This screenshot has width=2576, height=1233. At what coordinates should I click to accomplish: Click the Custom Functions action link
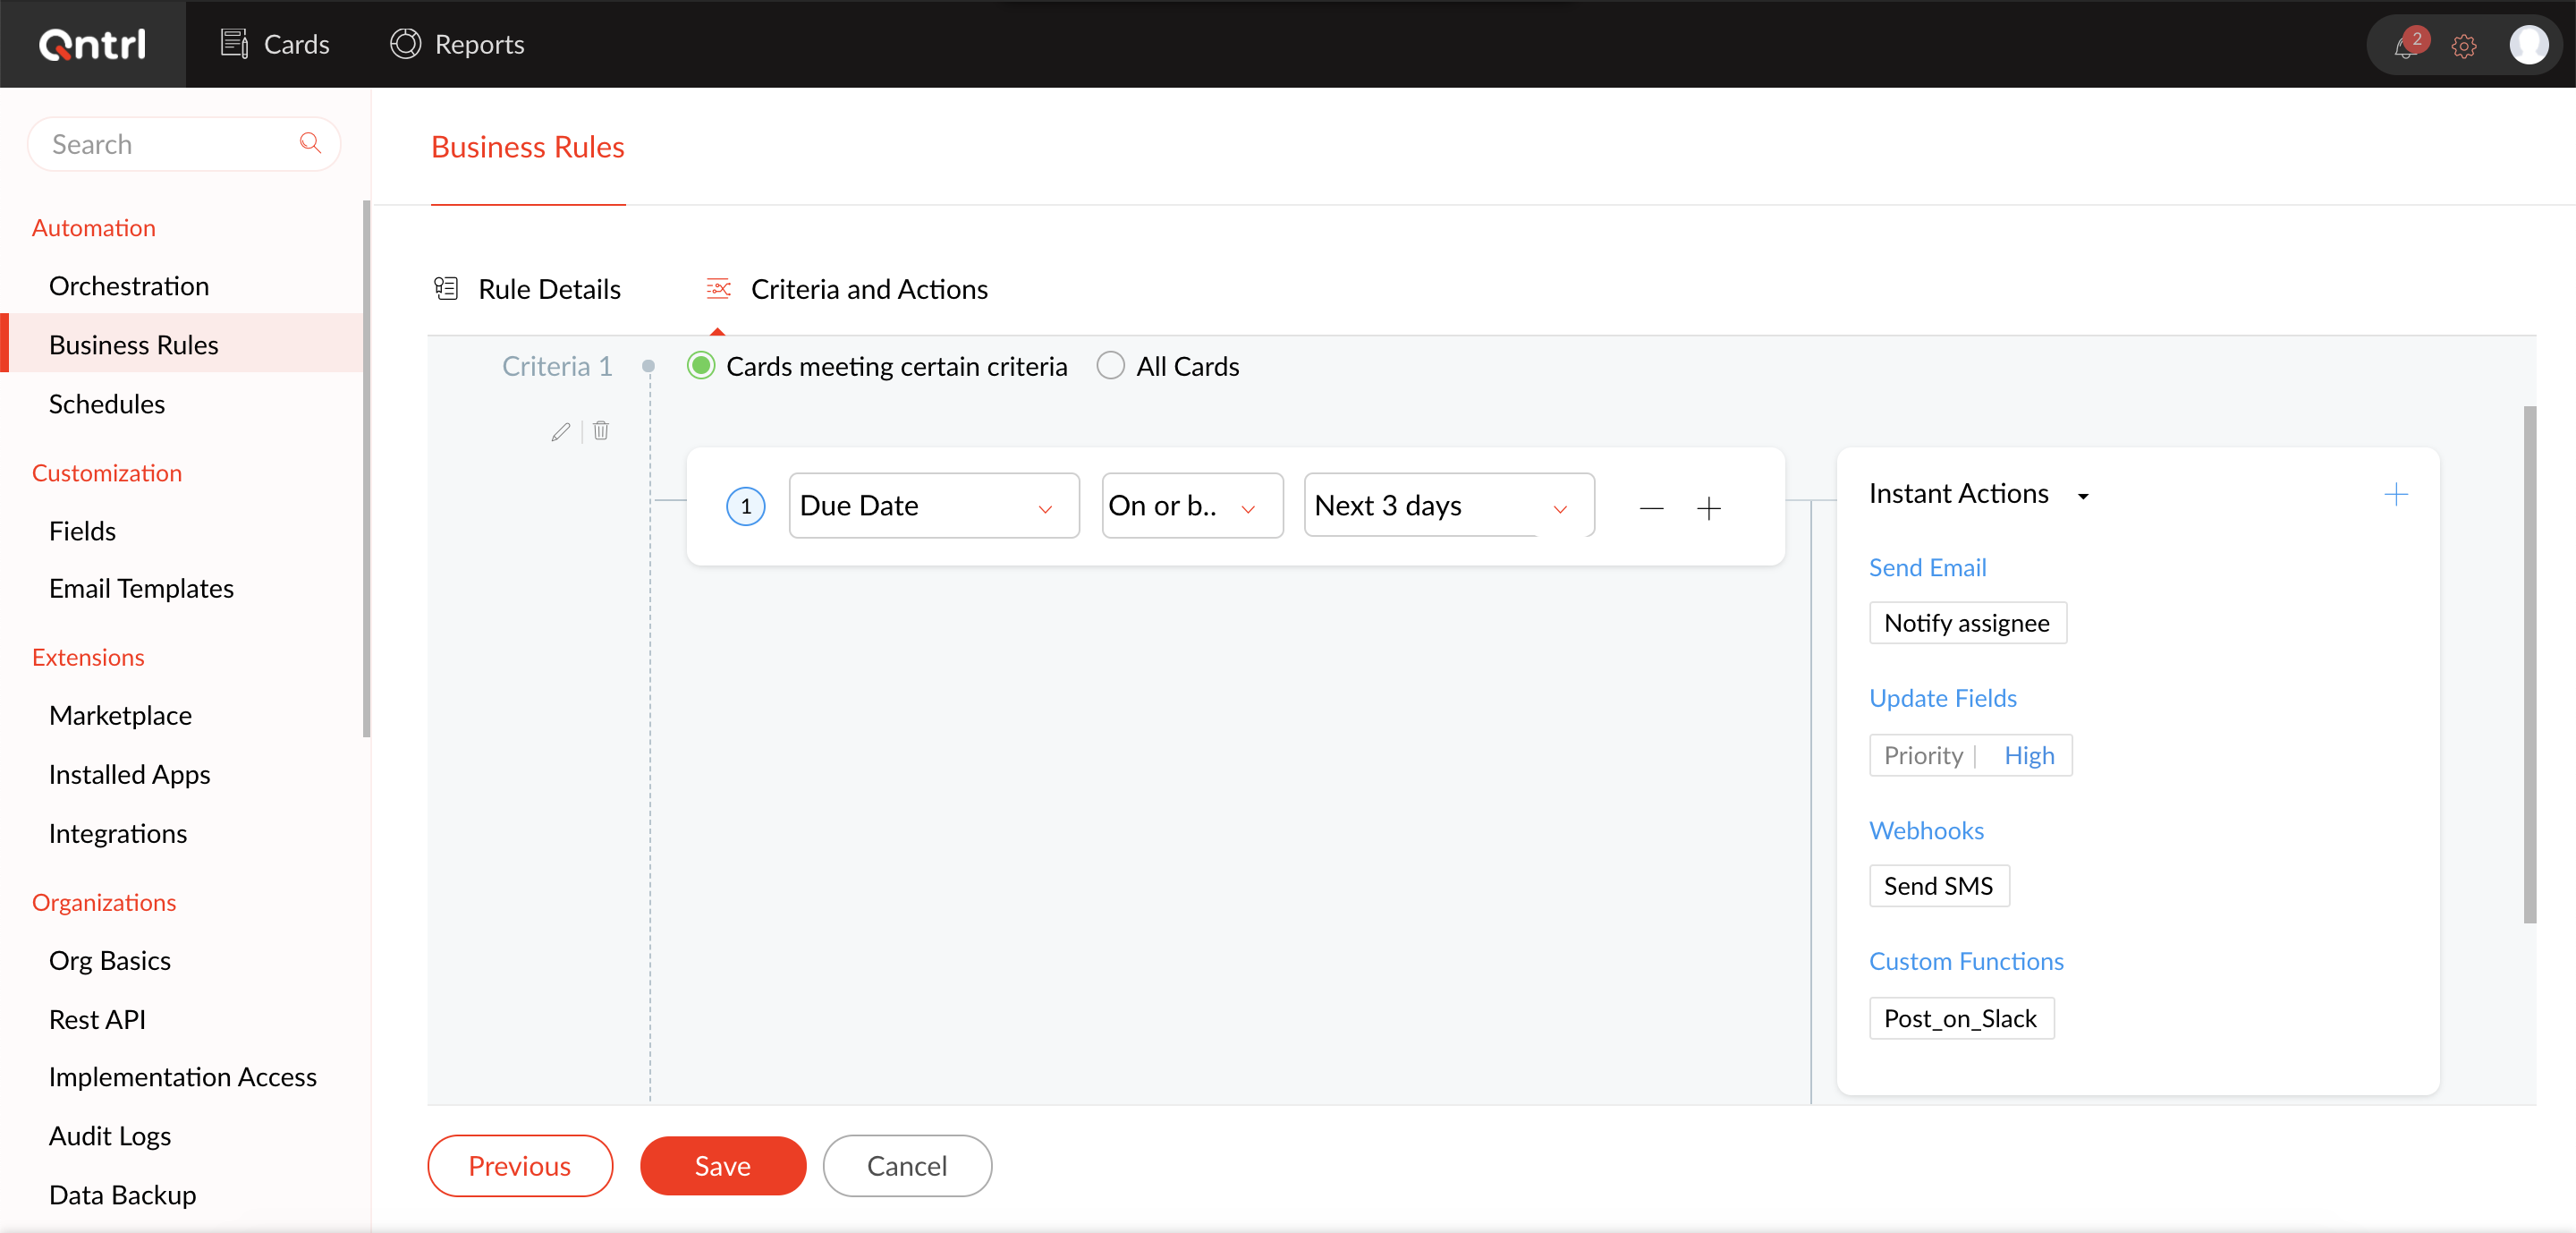tap(1966, 961)
